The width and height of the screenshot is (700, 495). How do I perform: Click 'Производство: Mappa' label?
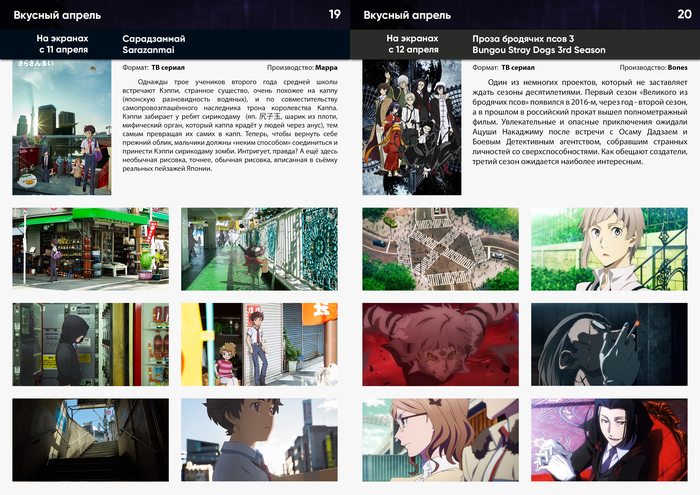tap(302, 68)
